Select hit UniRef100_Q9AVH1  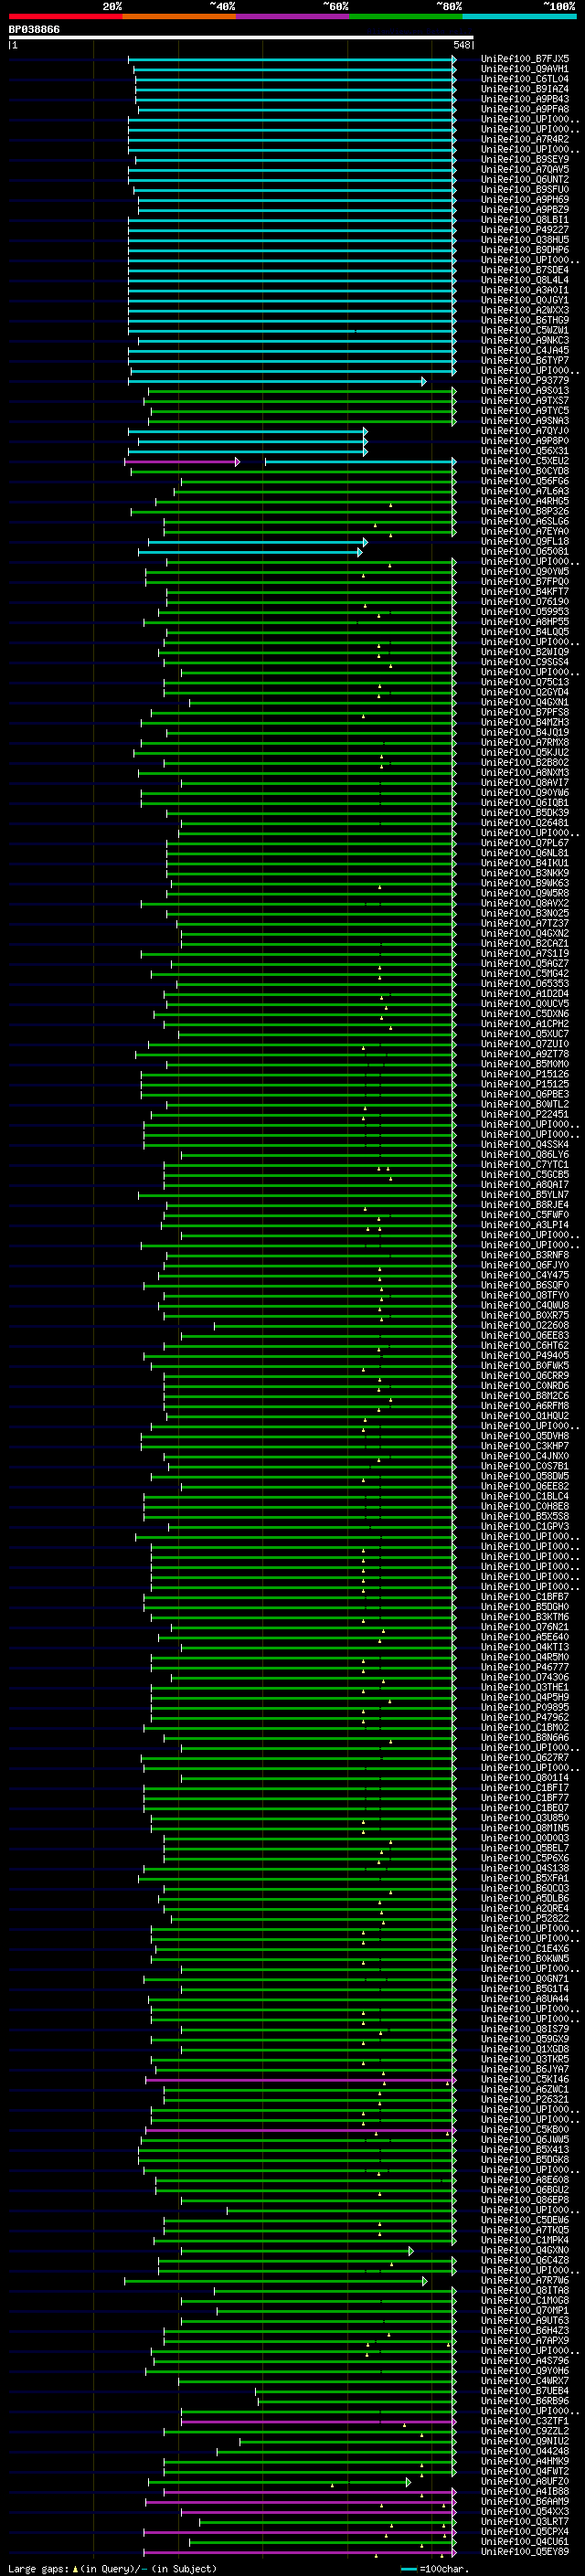[x=525, y=69]
